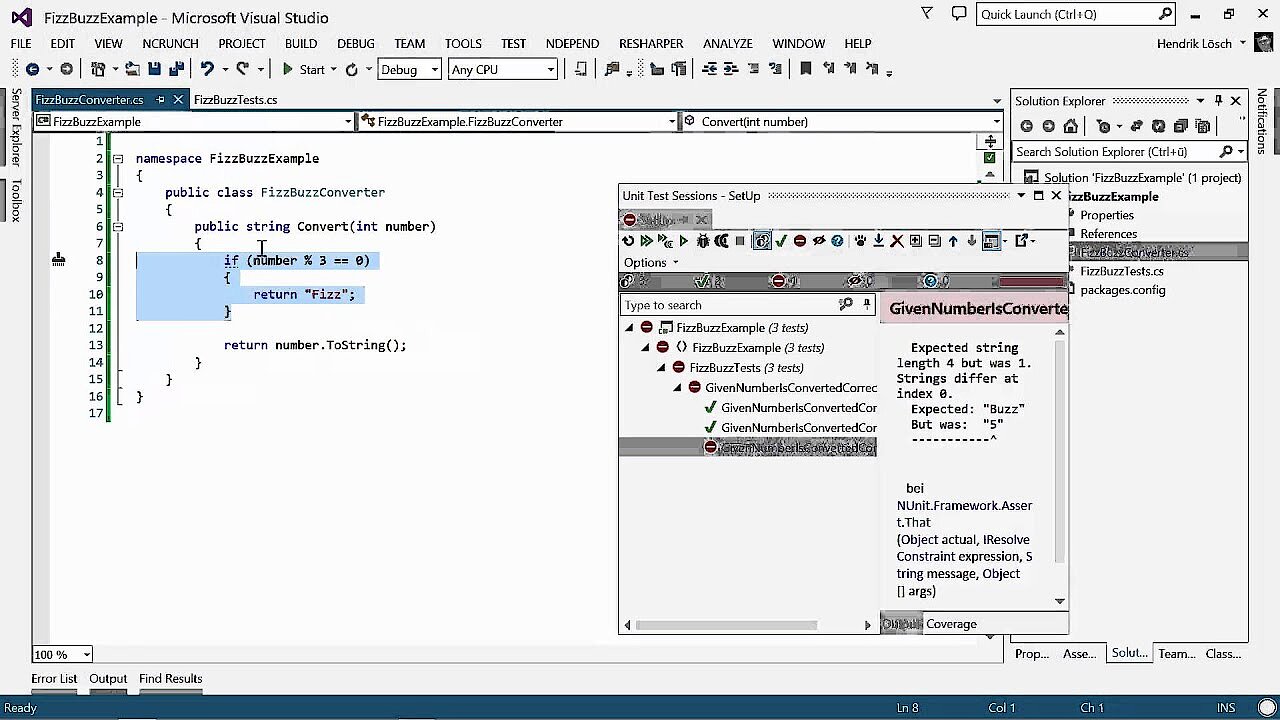
Task: Run selected unit tests green play icon
Action: pyautogui.click(x=683, y=241)
